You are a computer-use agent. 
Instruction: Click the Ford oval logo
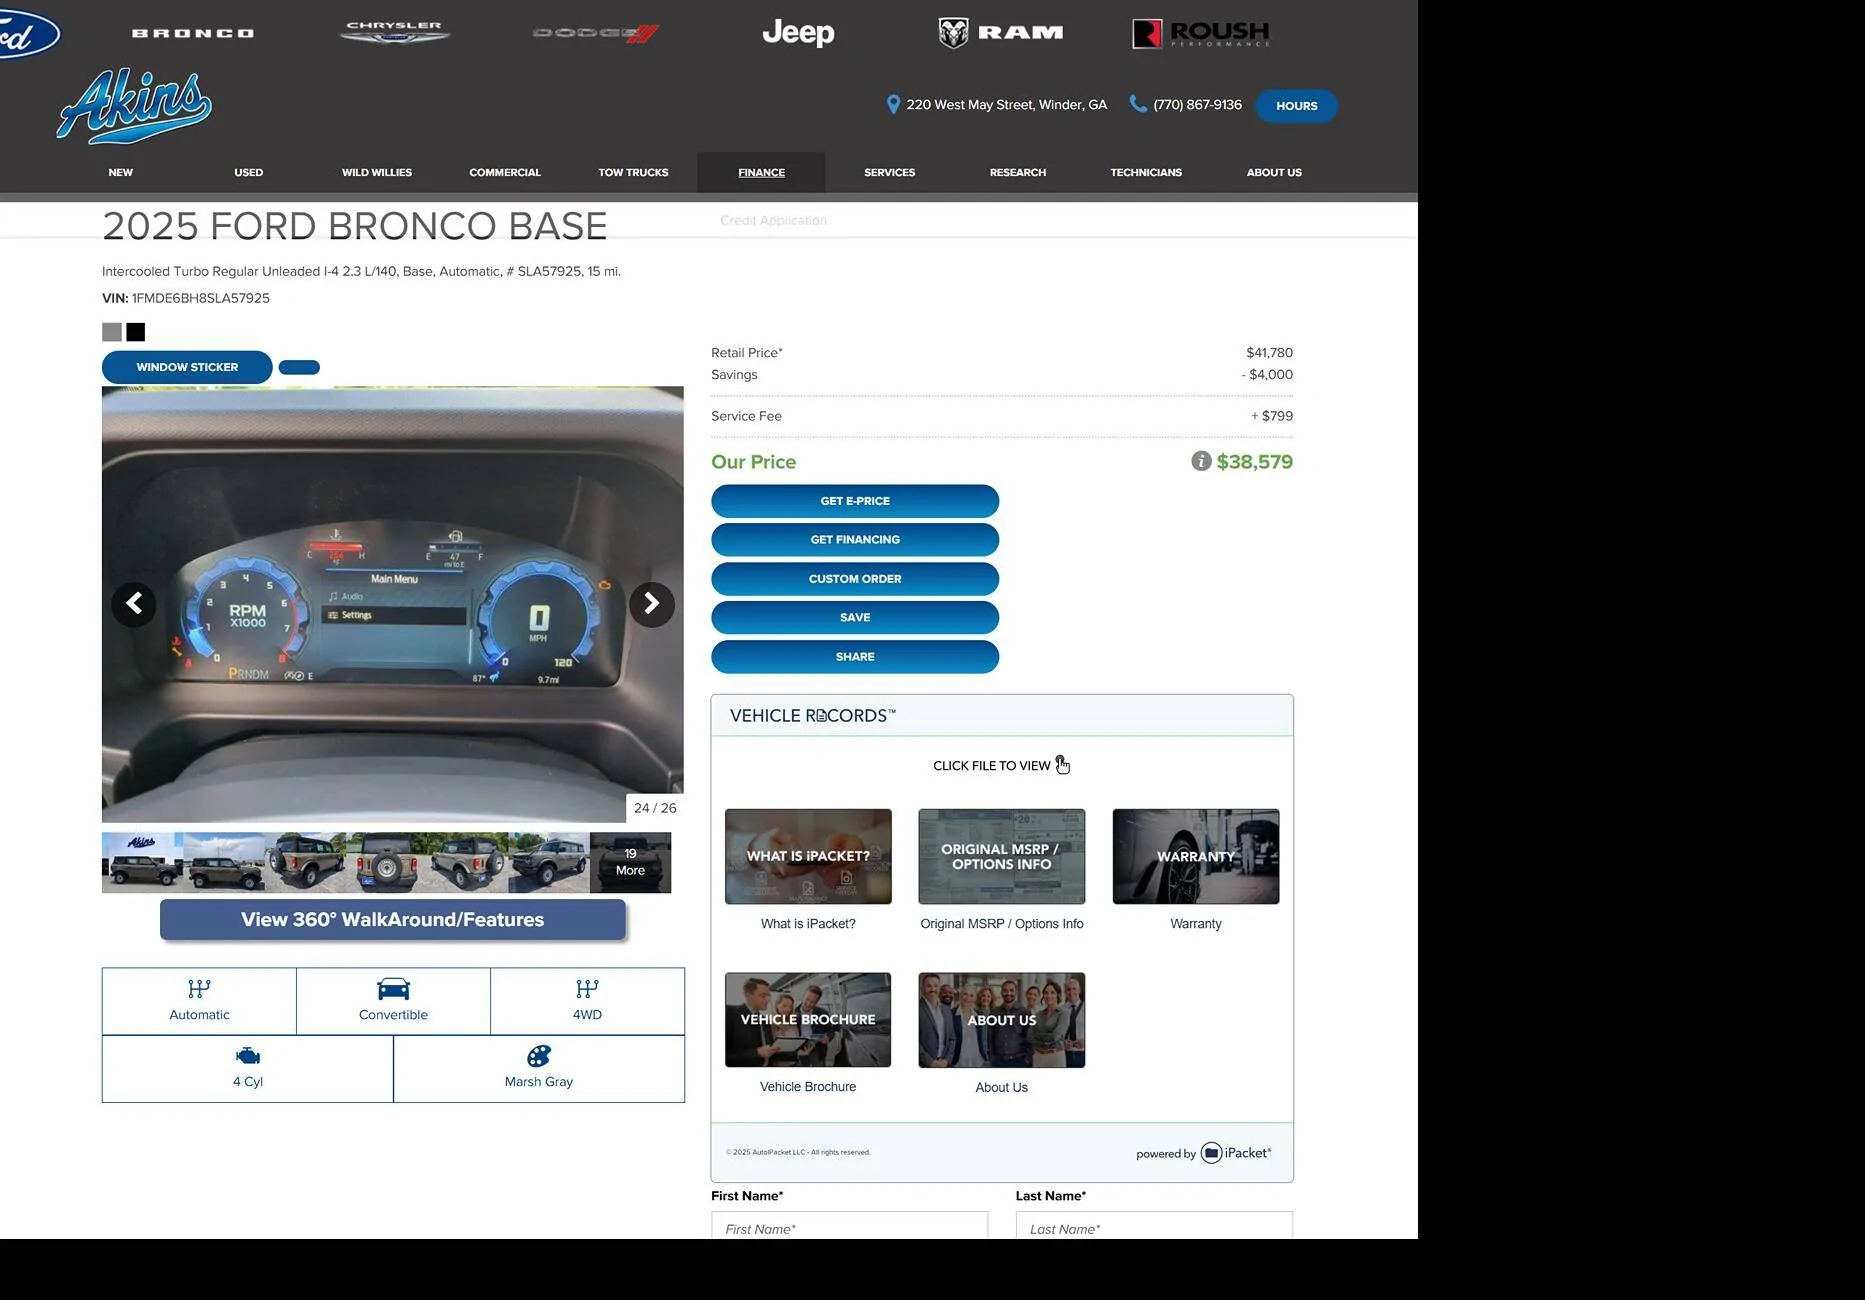pyautogui.click(x=28, y=33)
